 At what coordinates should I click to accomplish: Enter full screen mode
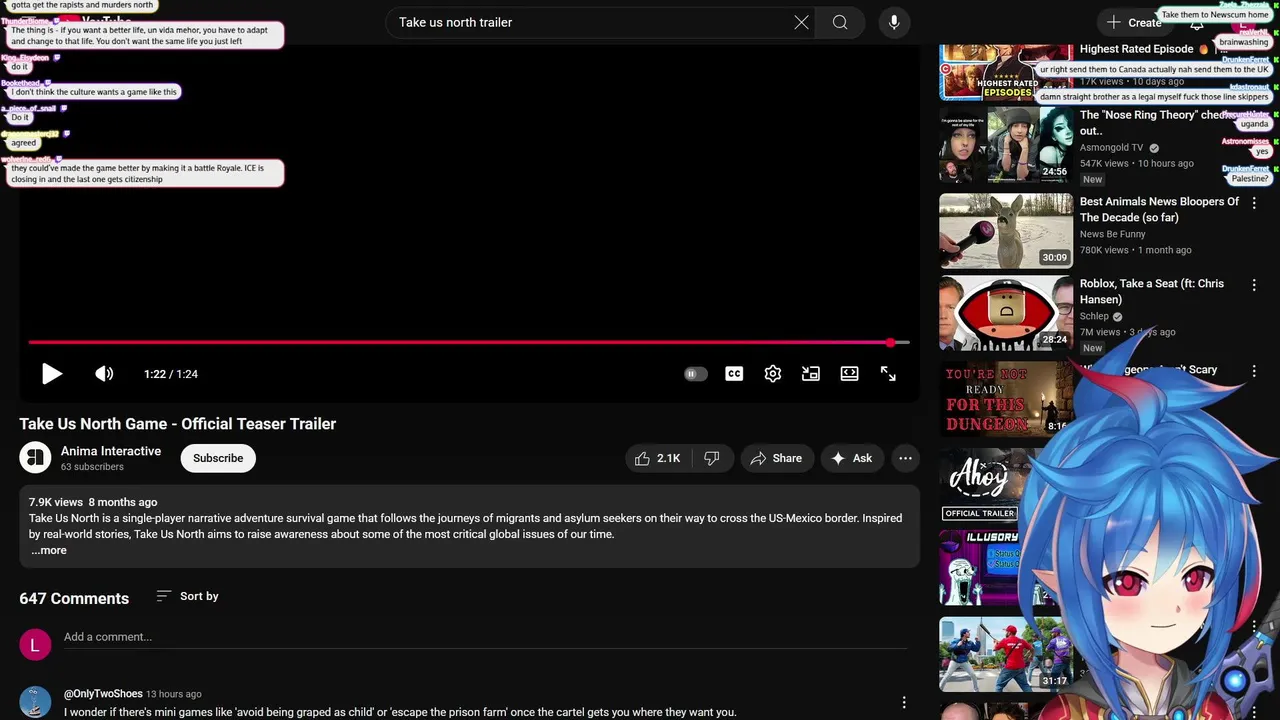tap(888, 374)
